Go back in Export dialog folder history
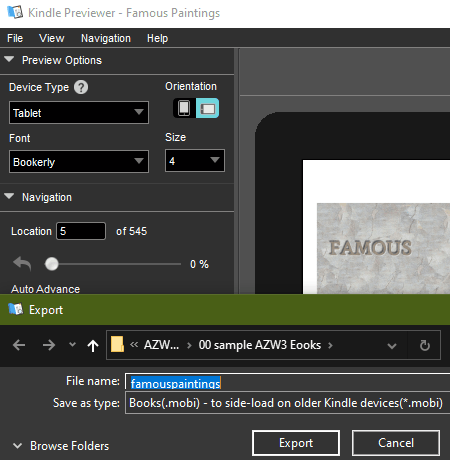Viewport: 450px width, 460px height. coord(19,345)
